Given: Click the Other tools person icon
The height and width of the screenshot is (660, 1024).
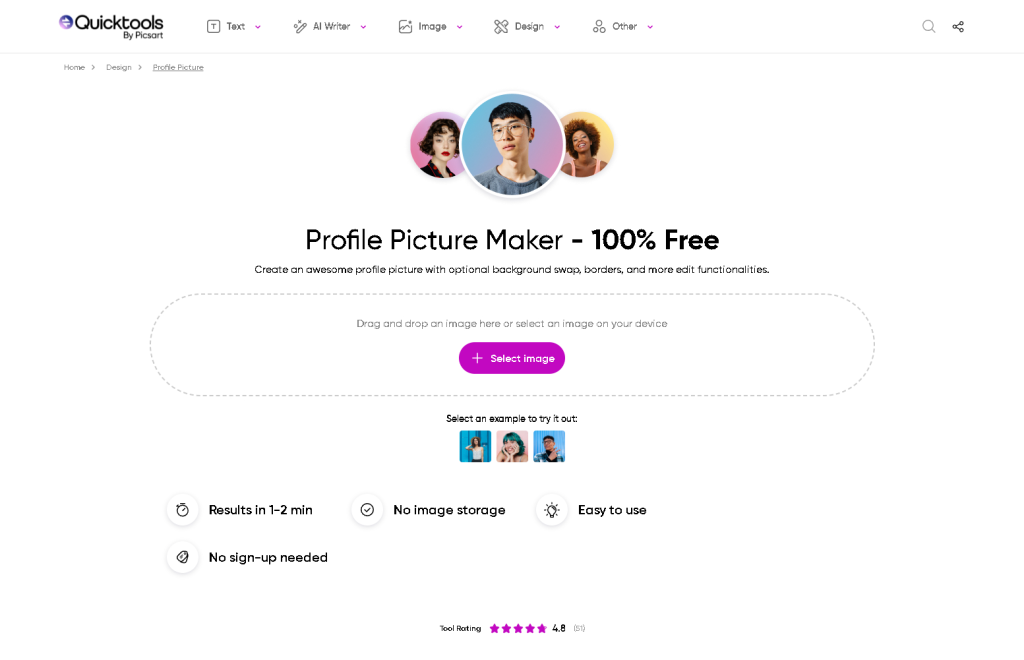Looking at the screenshot, I should click(599, 26).
